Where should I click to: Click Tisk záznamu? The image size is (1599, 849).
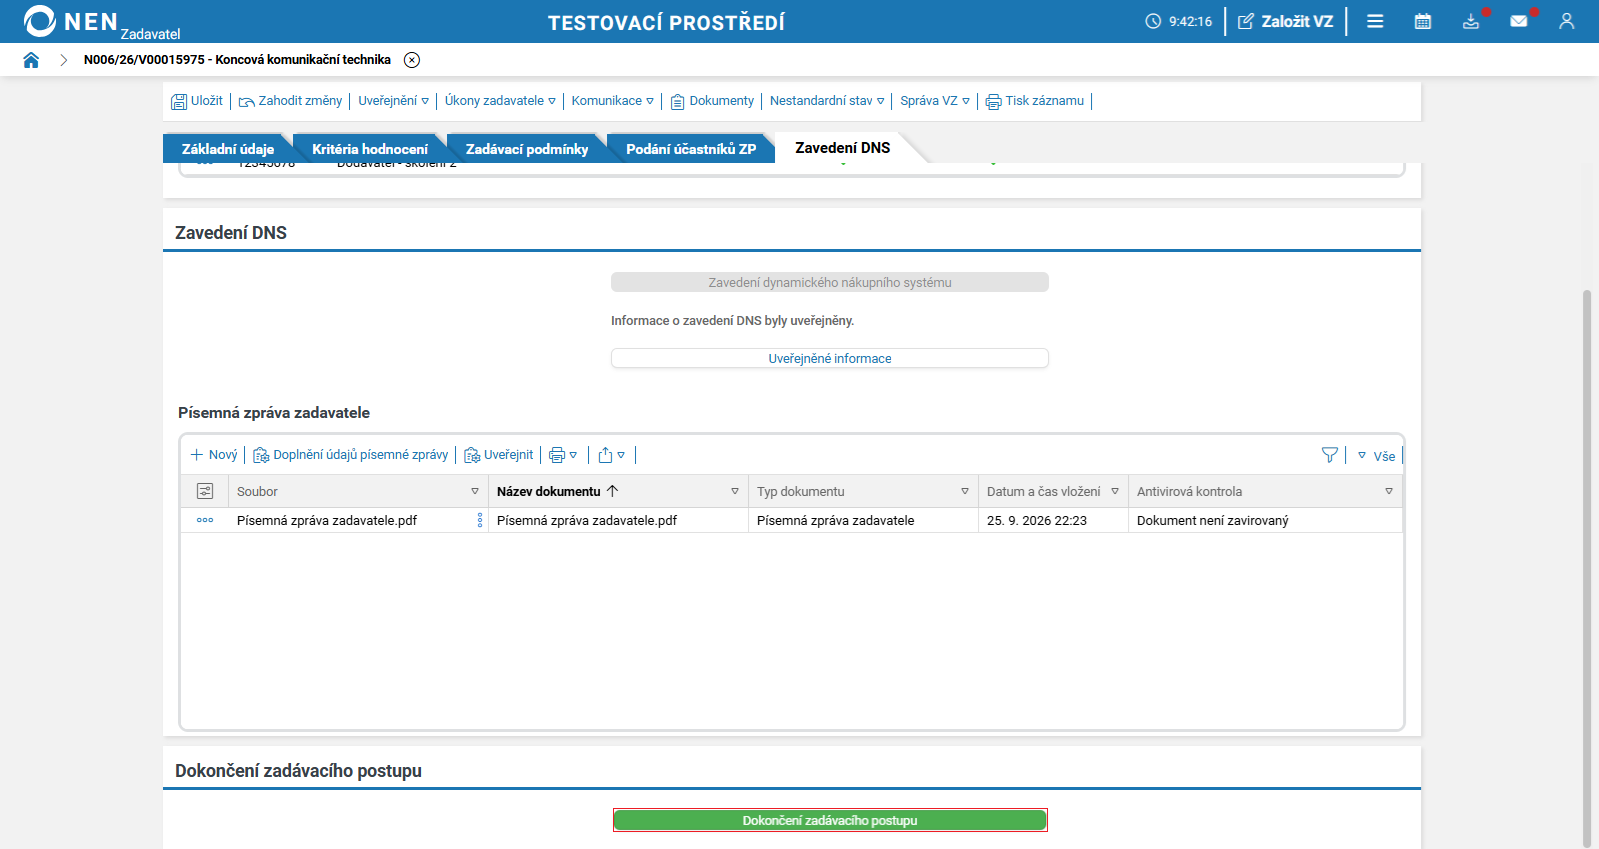tap(1035, 101)
